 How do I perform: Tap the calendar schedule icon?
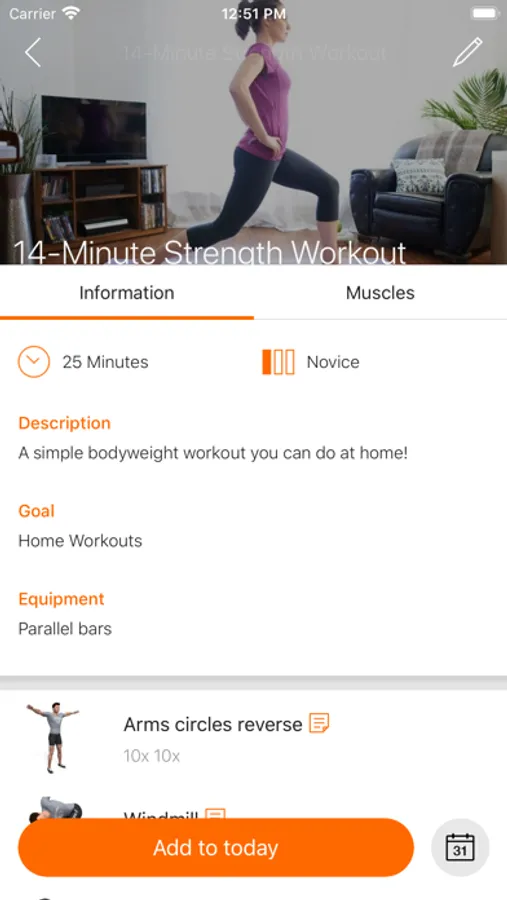pyautogui.click(x=460, y=847)
